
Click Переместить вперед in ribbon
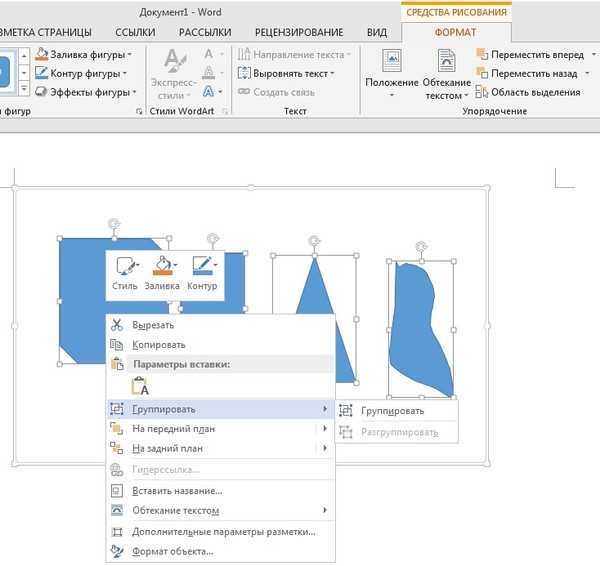(530, 55)
